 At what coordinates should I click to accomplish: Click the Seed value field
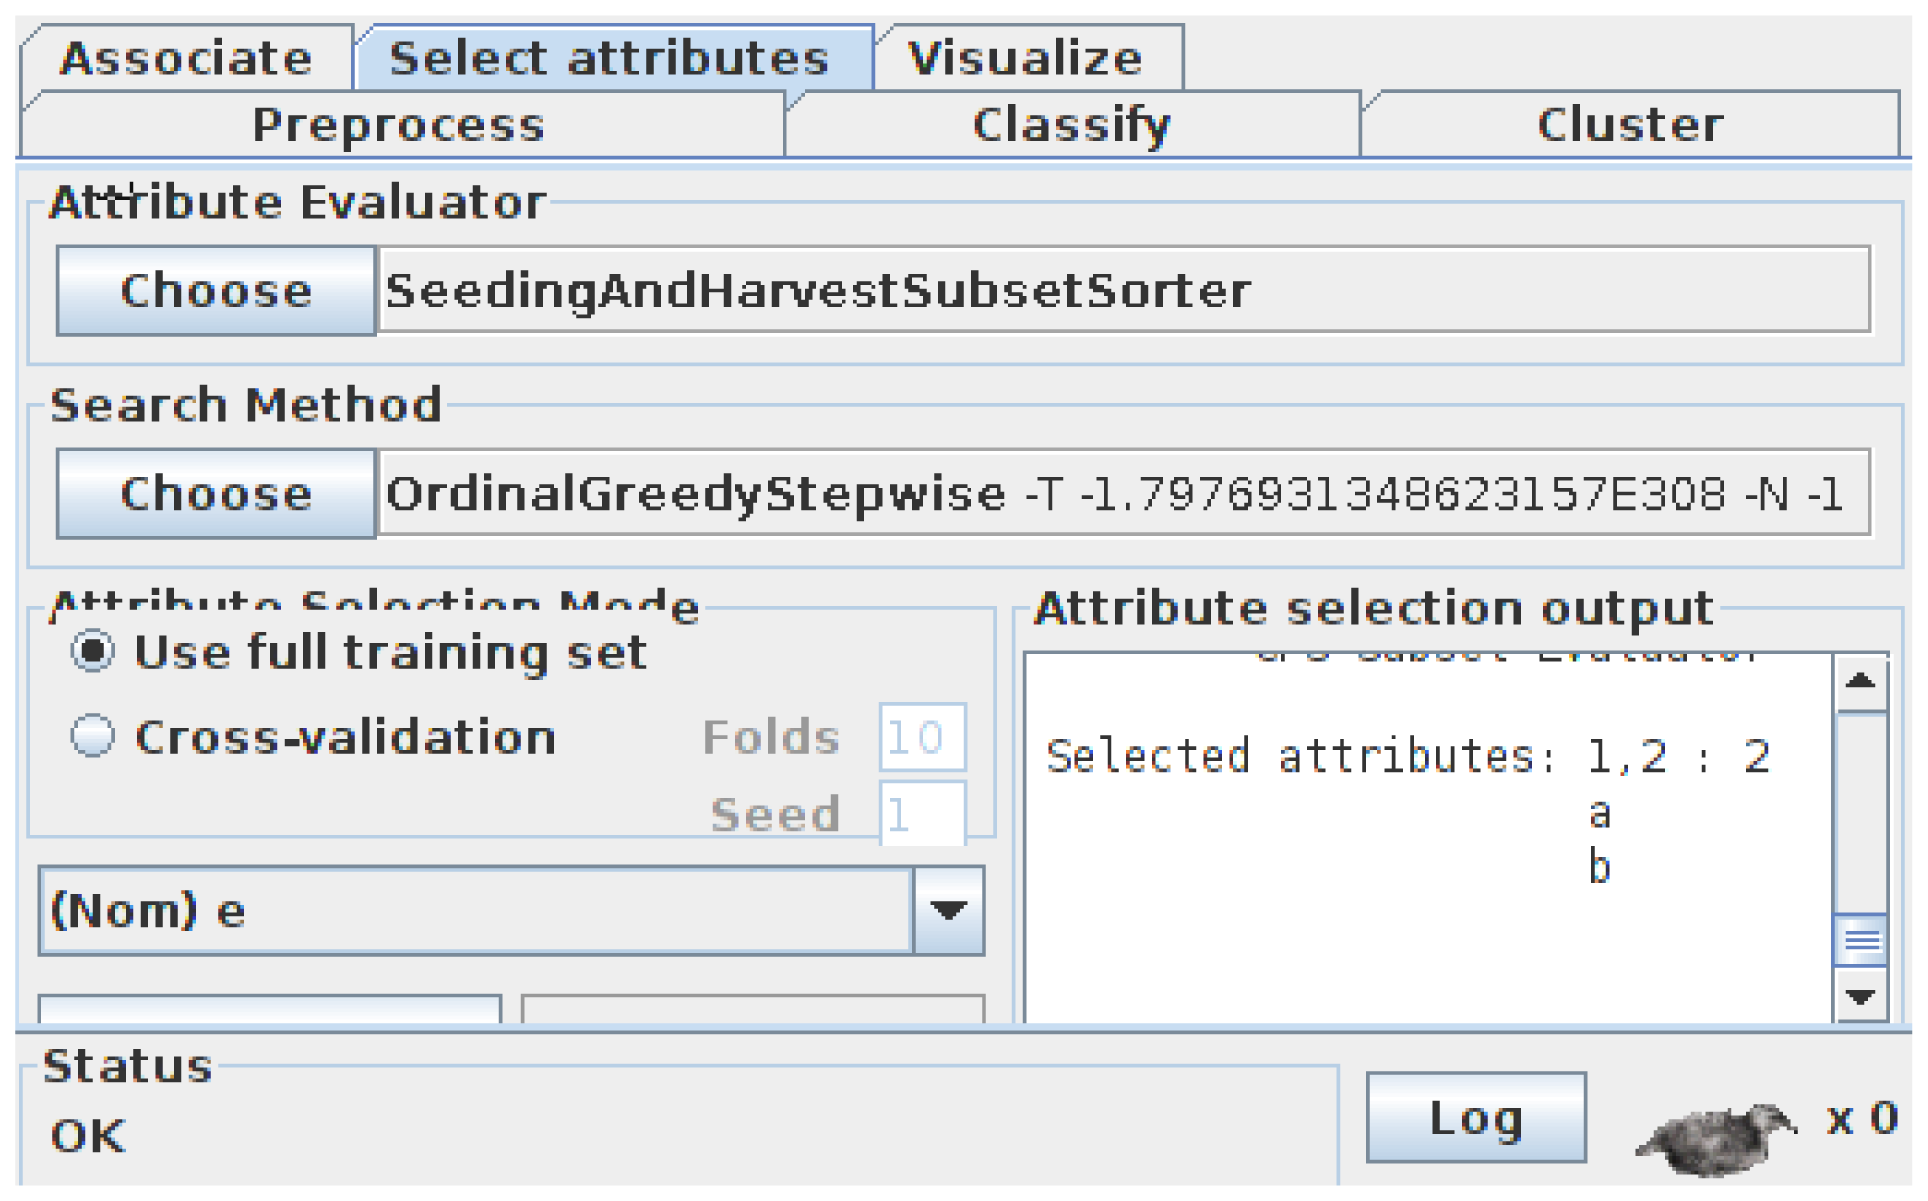click(922, 814)
